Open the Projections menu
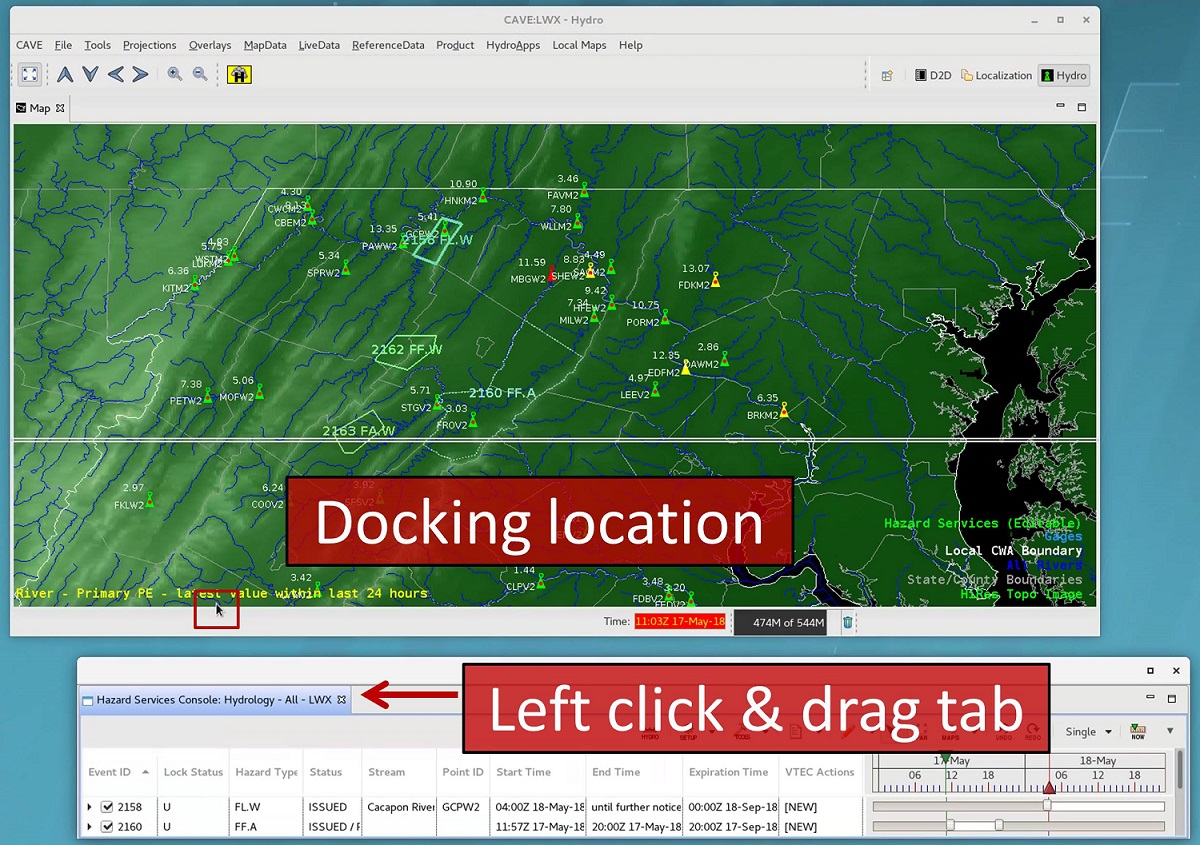 pos(149,45)
